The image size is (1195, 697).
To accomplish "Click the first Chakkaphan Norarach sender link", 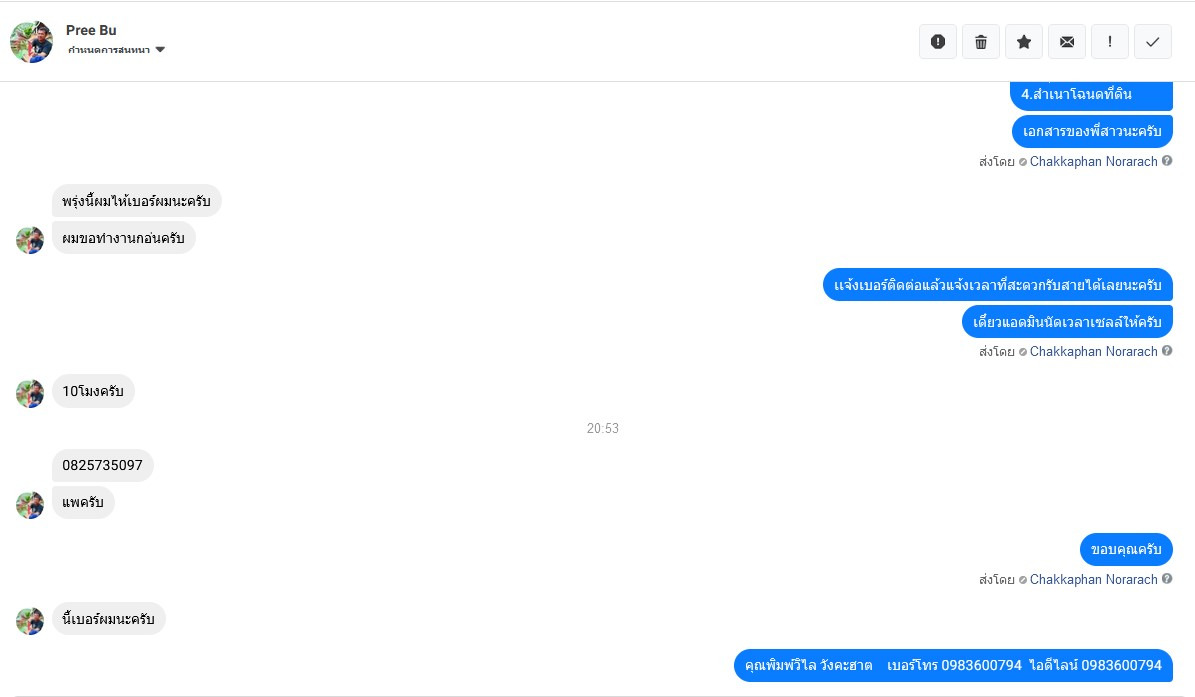I will coord(1094,161).
